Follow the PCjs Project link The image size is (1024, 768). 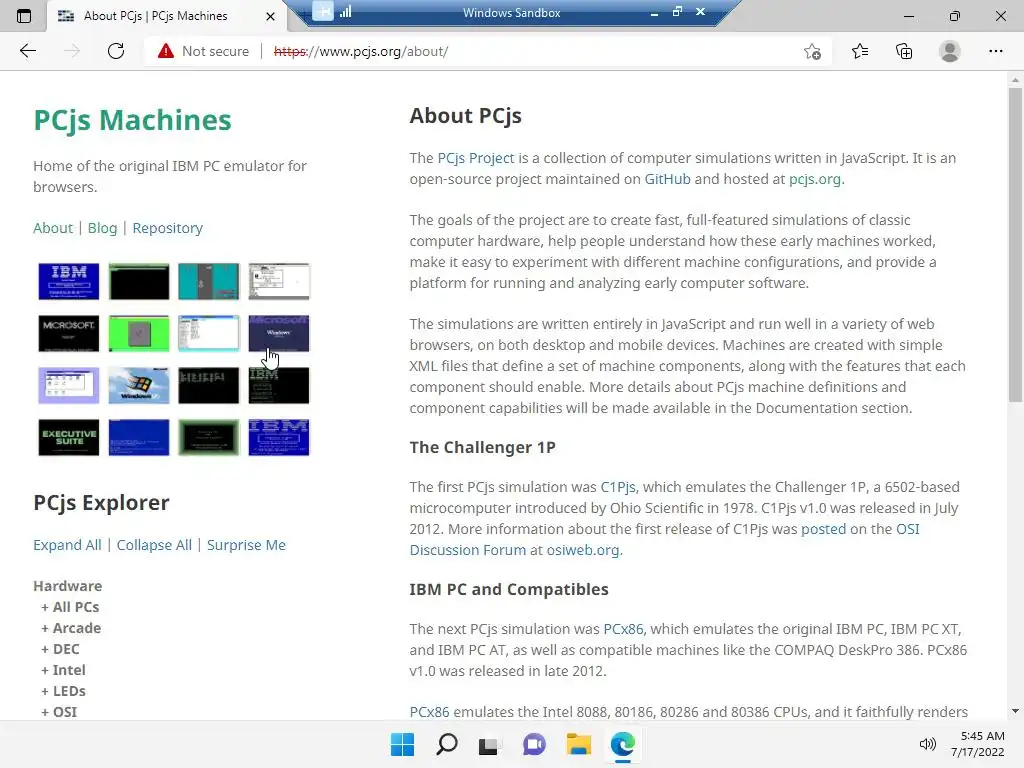[x=475, y=158]
